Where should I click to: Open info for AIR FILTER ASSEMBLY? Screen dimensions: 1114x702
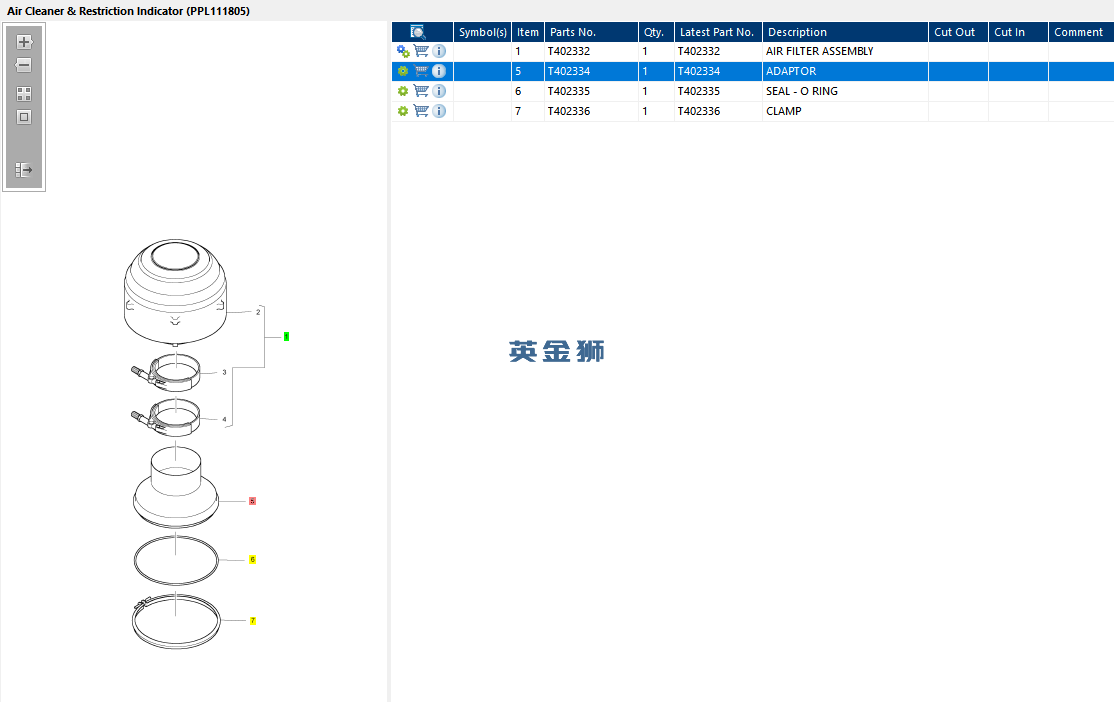point(439,51)
